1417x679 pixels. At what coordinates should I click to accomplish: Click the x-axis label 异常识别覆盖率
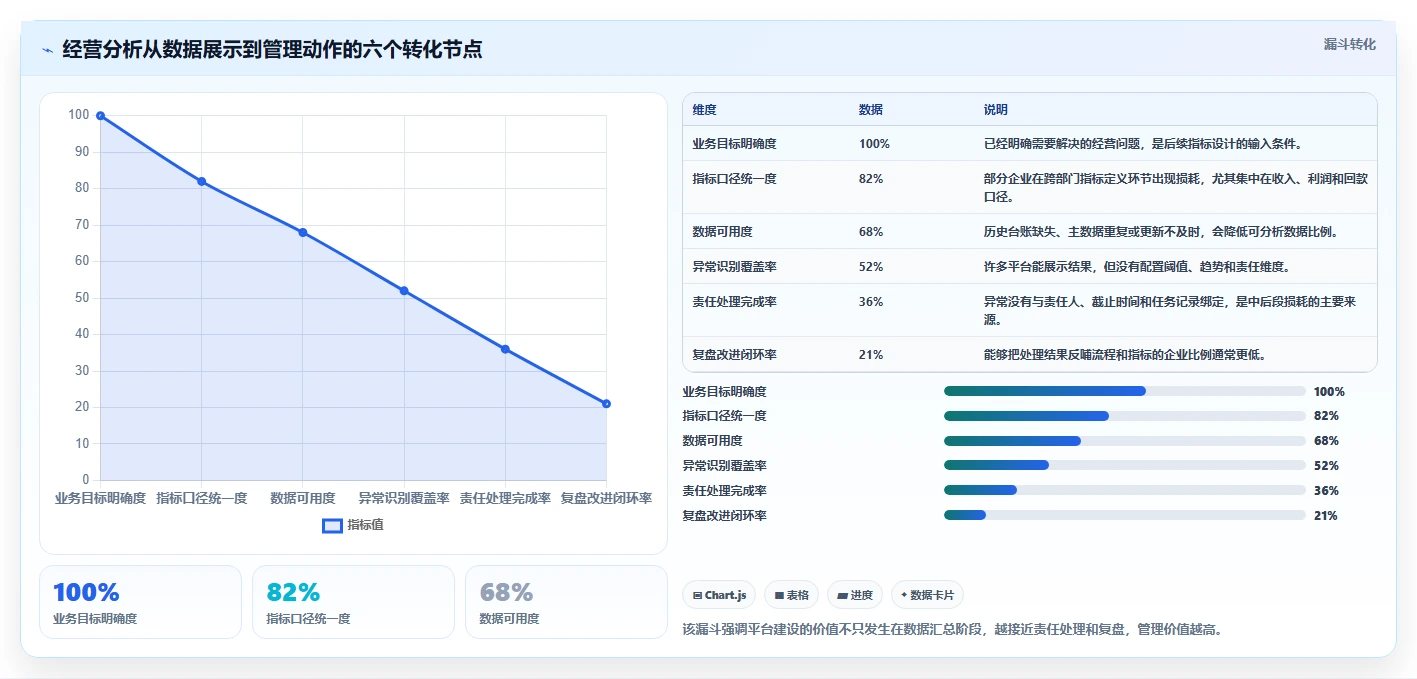tap(404, 498)
